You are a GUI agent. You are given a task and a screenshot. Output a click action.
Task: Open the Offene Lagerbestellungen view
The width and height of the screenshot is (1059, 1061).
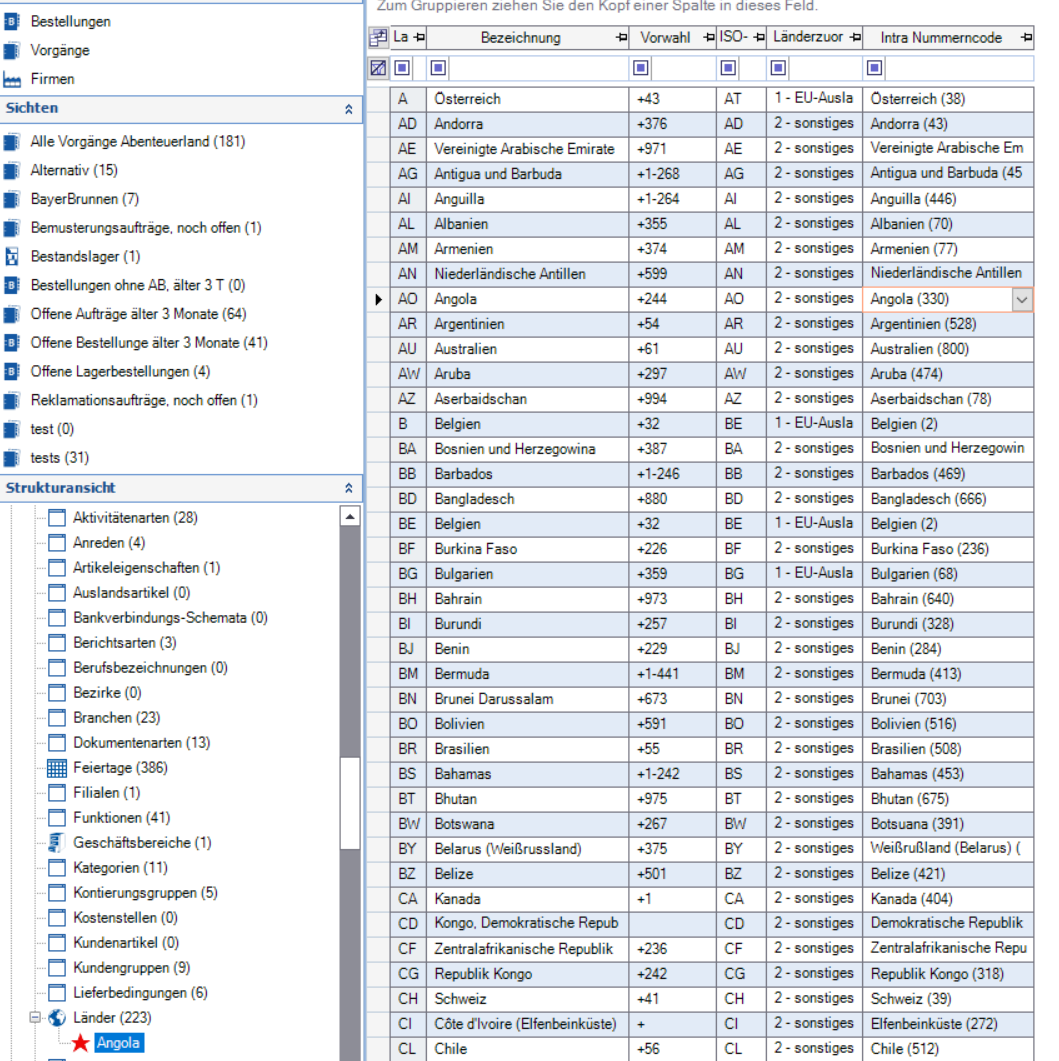[x=120, y=372]
